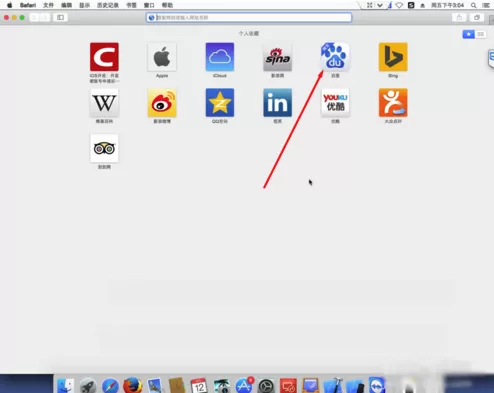The image size is (494, 393).
Task: Open Xcode hammer icon in Dock
Action: (x=333, y=386)
